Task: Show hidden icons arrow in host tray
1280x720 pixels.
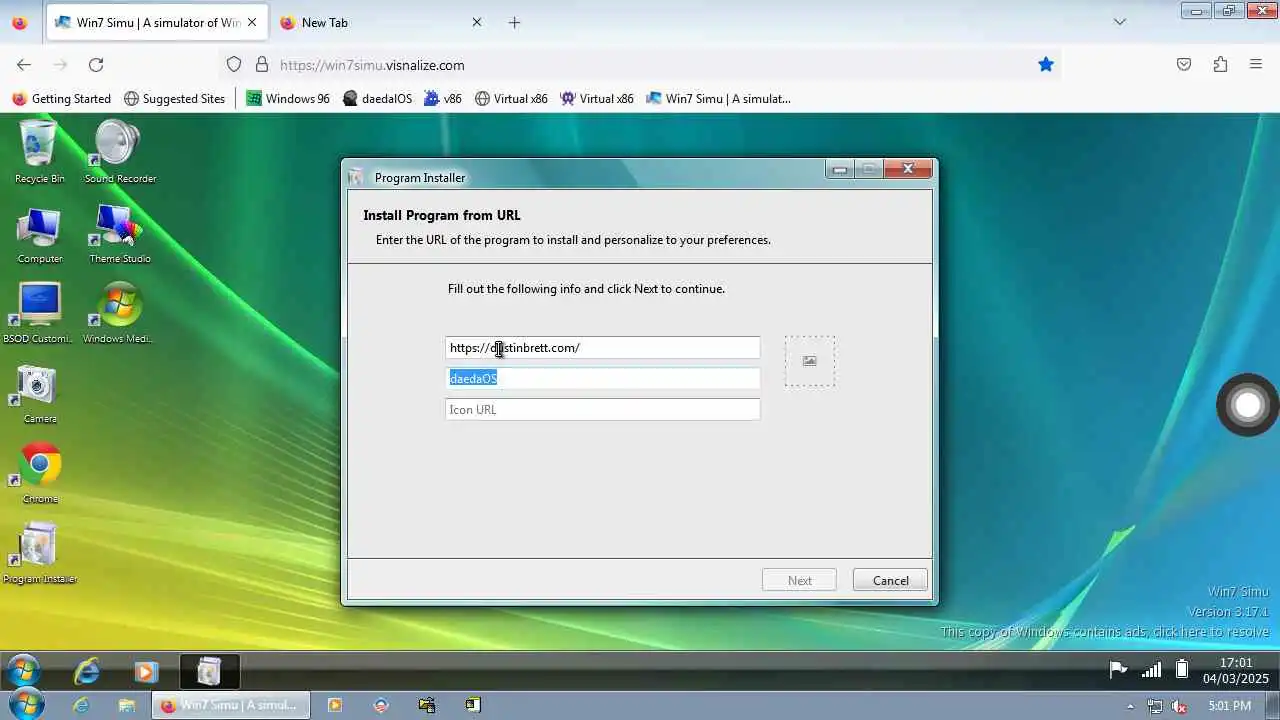Action: (1131, 705)
